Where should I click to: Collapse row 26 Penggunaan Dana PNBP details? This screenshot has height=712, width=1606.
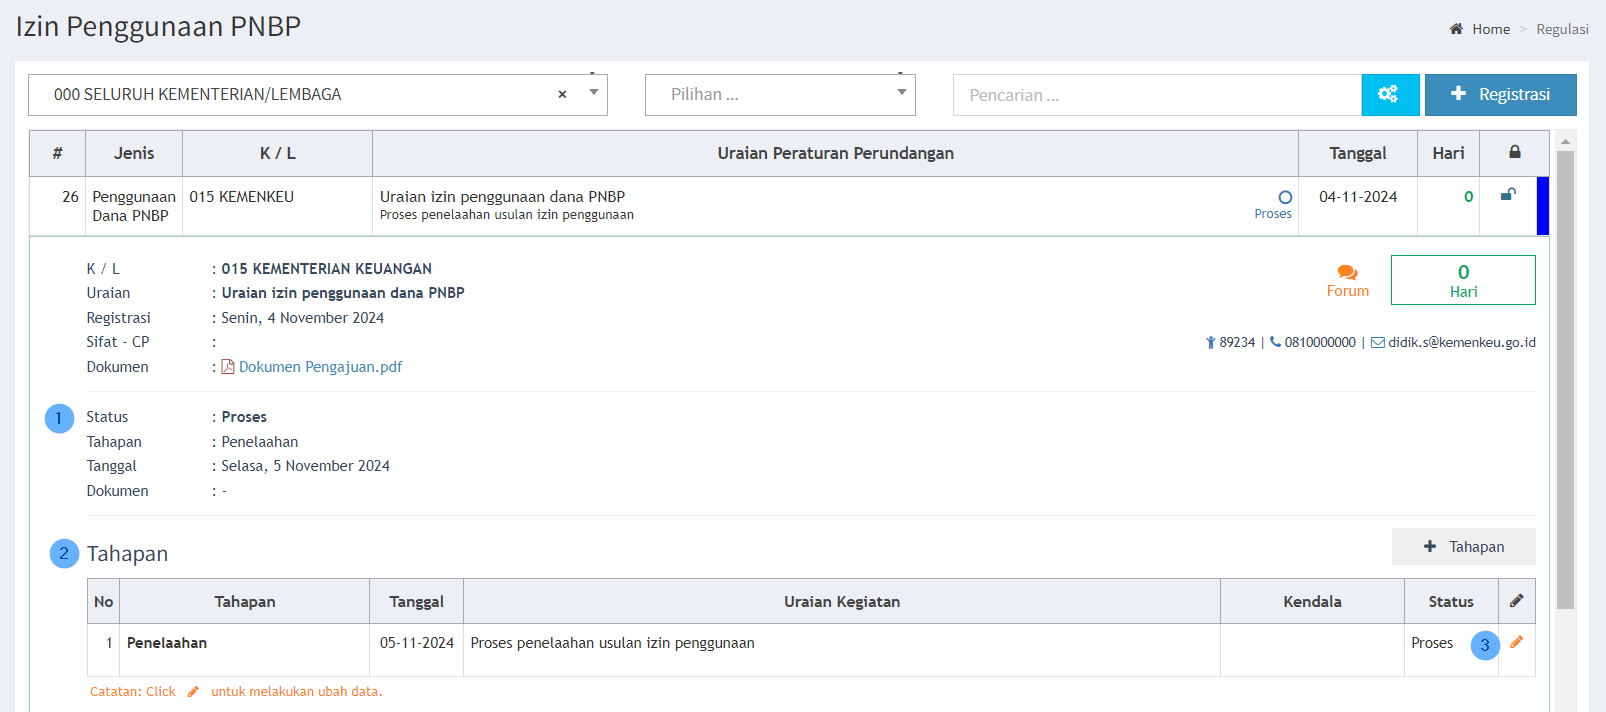pyautogui.click(x=133, y=206)
